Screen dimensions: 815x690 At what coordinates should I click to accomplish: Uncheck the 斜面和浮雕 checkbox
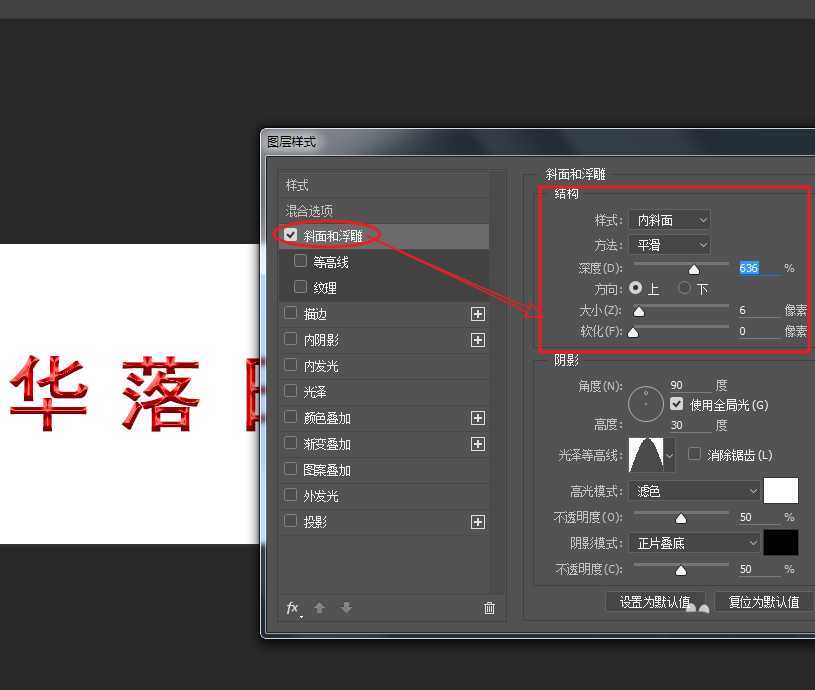coord(291,236)
